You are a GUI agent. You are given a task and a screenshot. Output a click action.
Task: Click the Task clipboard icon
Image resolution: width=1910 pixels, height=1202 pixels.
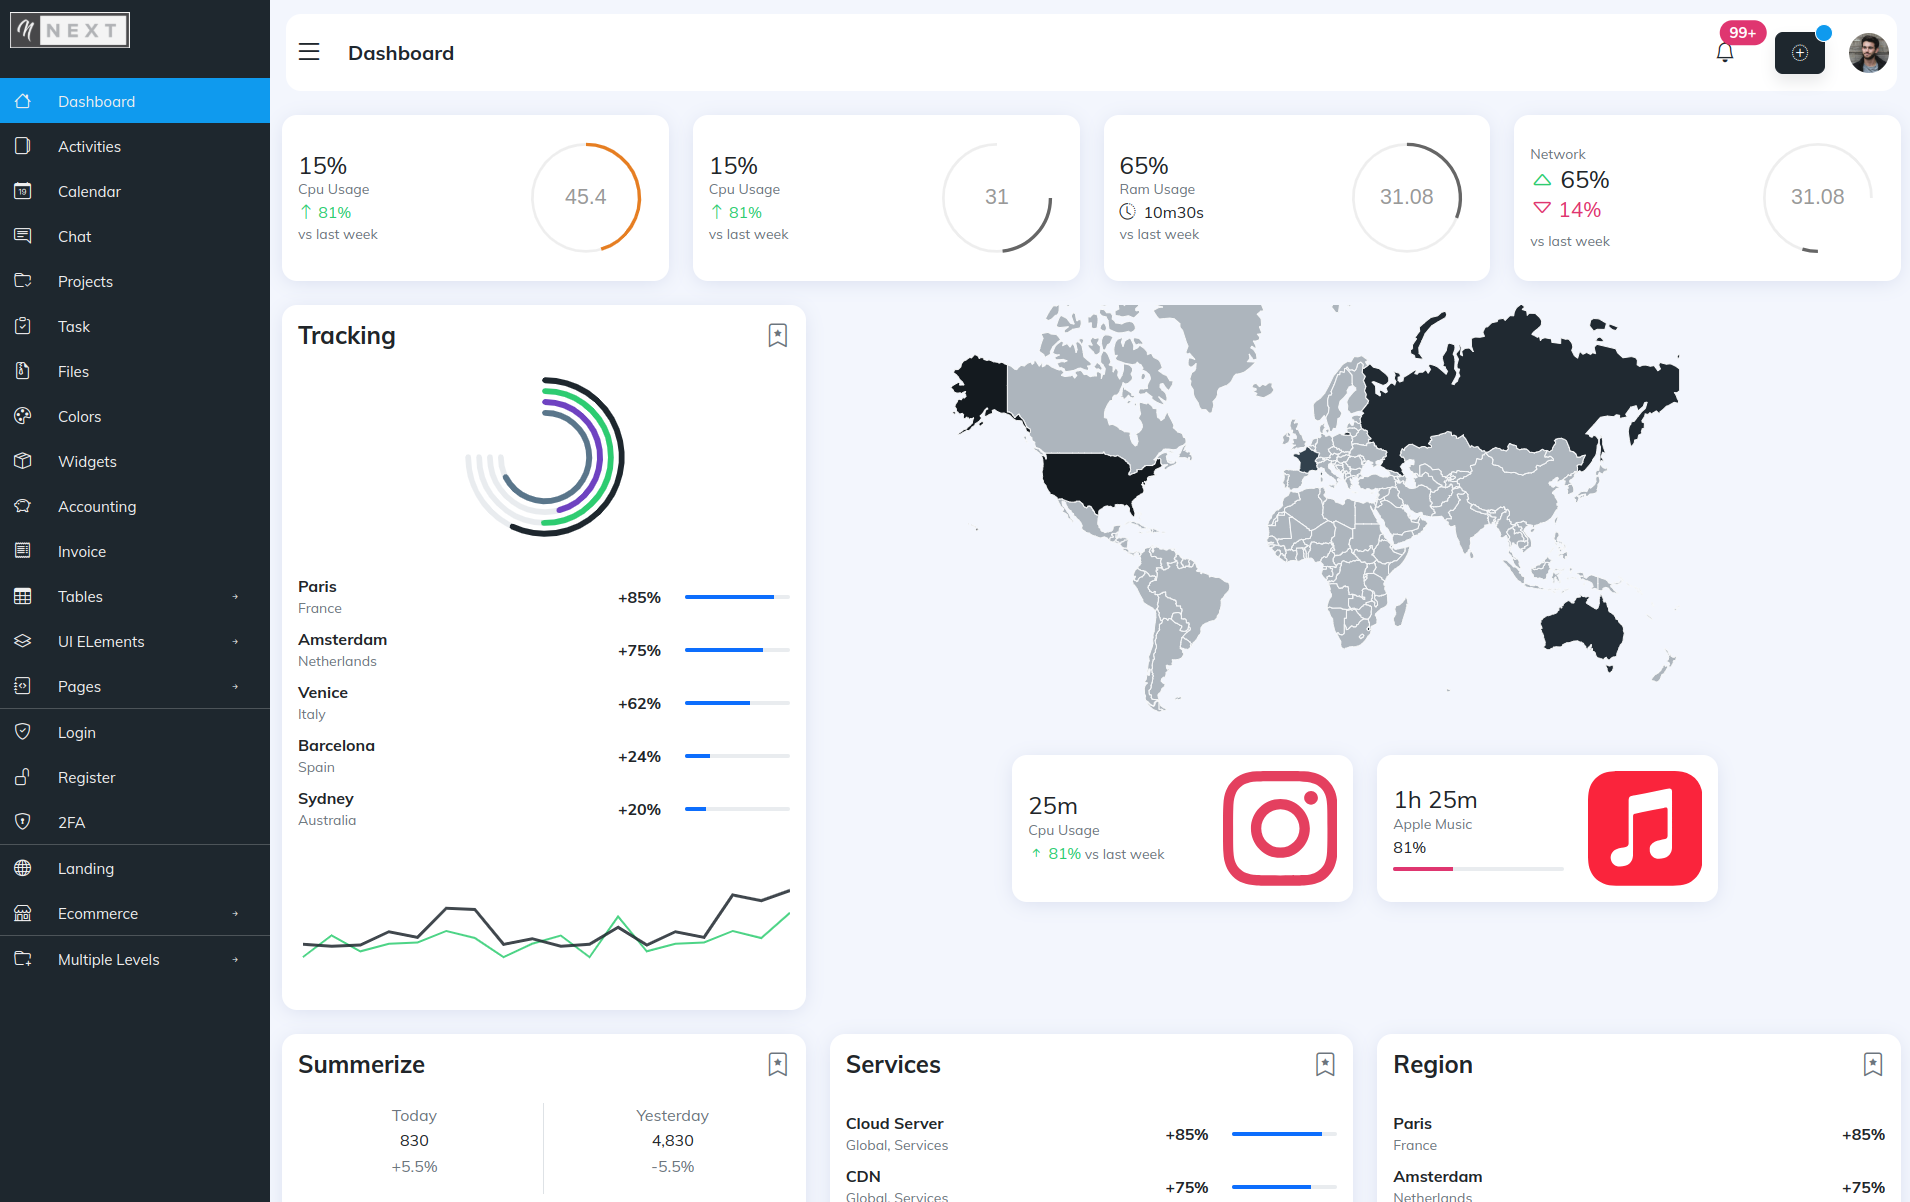click(x=23, y=326)
